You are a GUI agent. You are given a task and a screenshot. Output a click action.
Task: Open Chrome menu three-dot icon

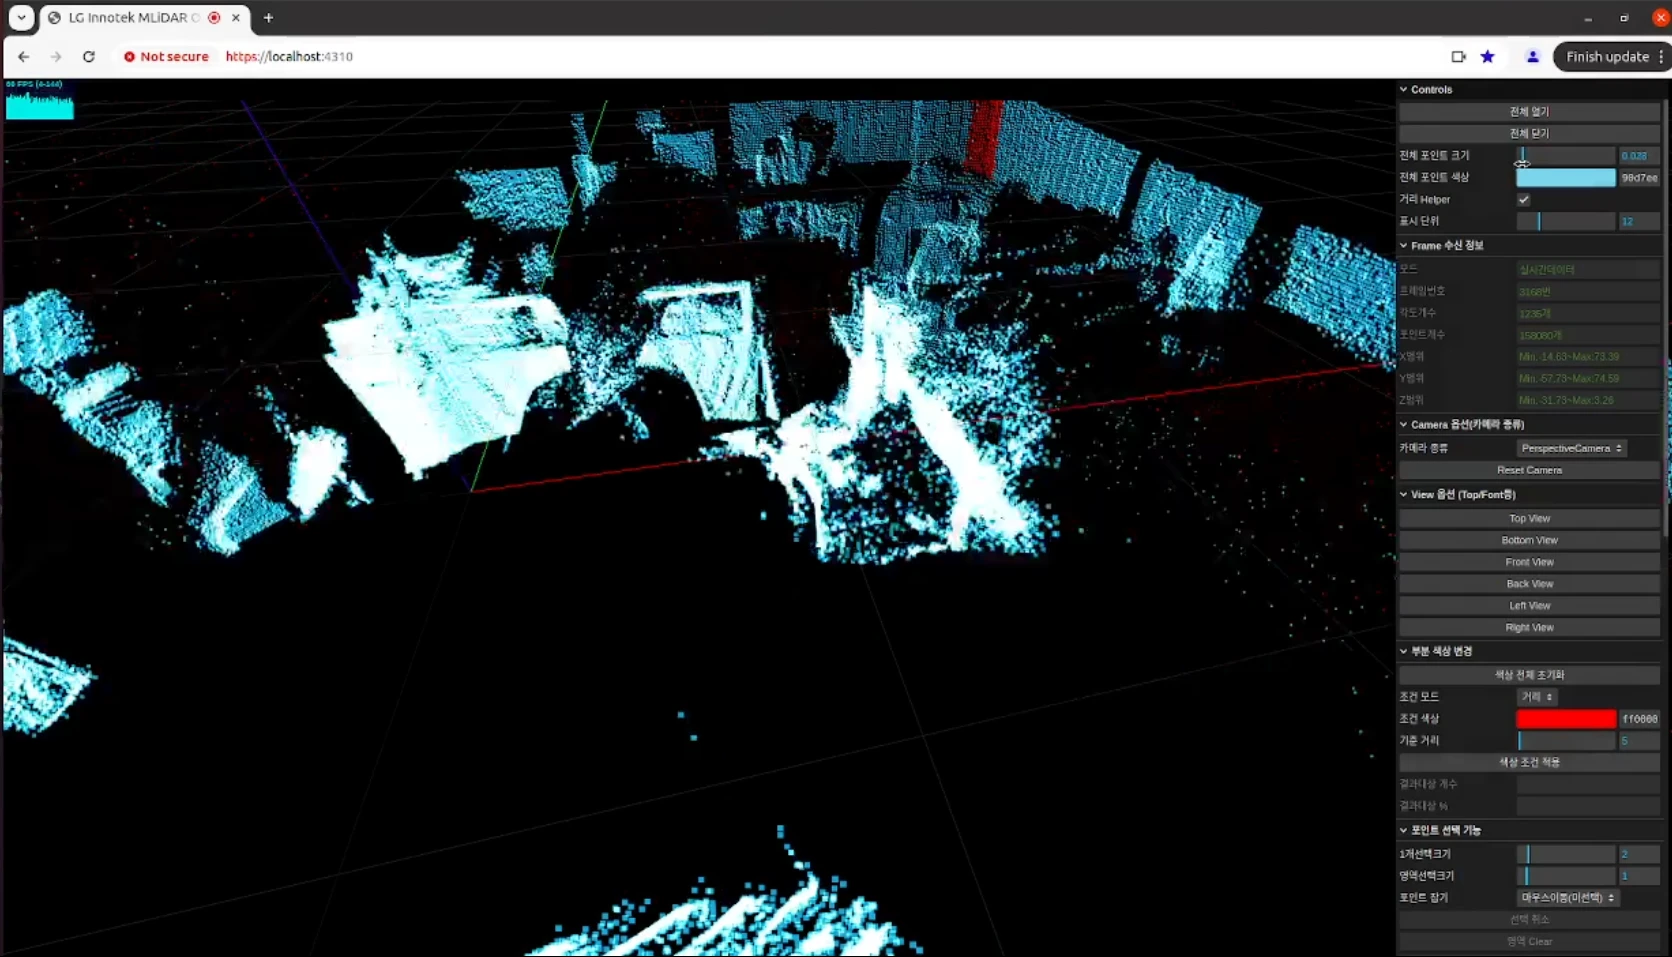(1661, 57)
